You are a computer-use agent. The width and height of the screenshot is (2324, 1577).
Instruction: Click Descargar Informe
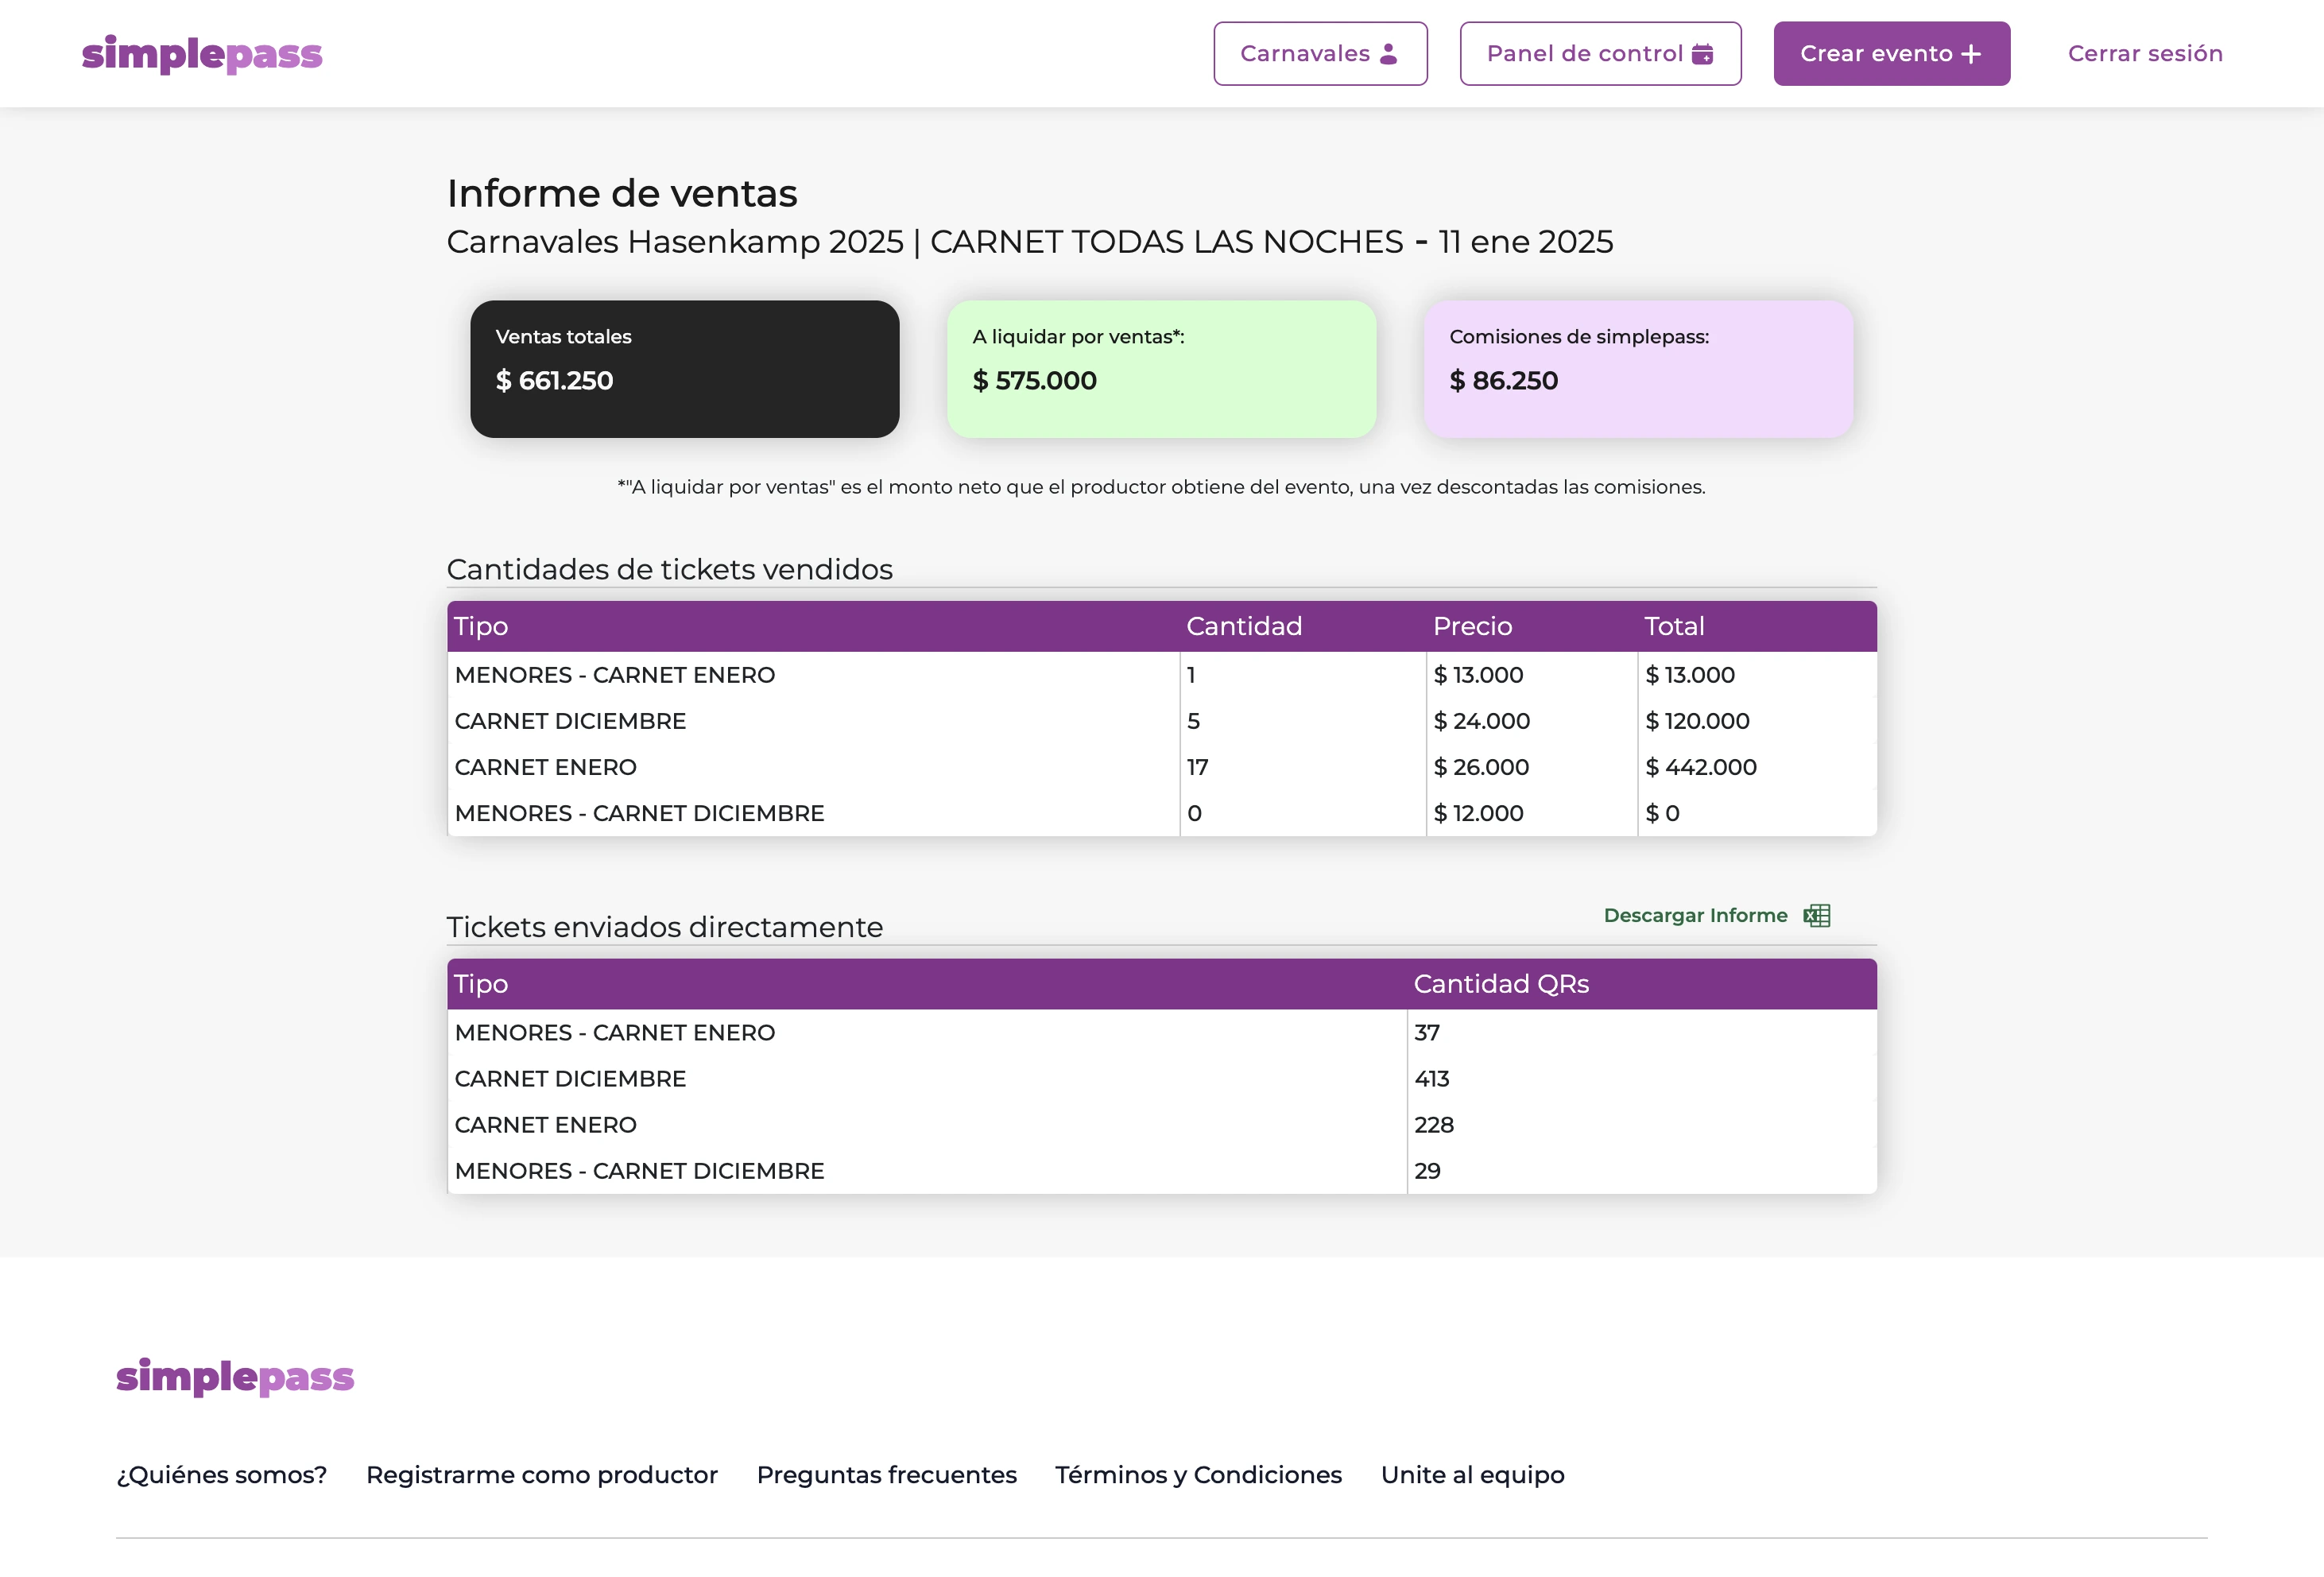[1695, 915]
